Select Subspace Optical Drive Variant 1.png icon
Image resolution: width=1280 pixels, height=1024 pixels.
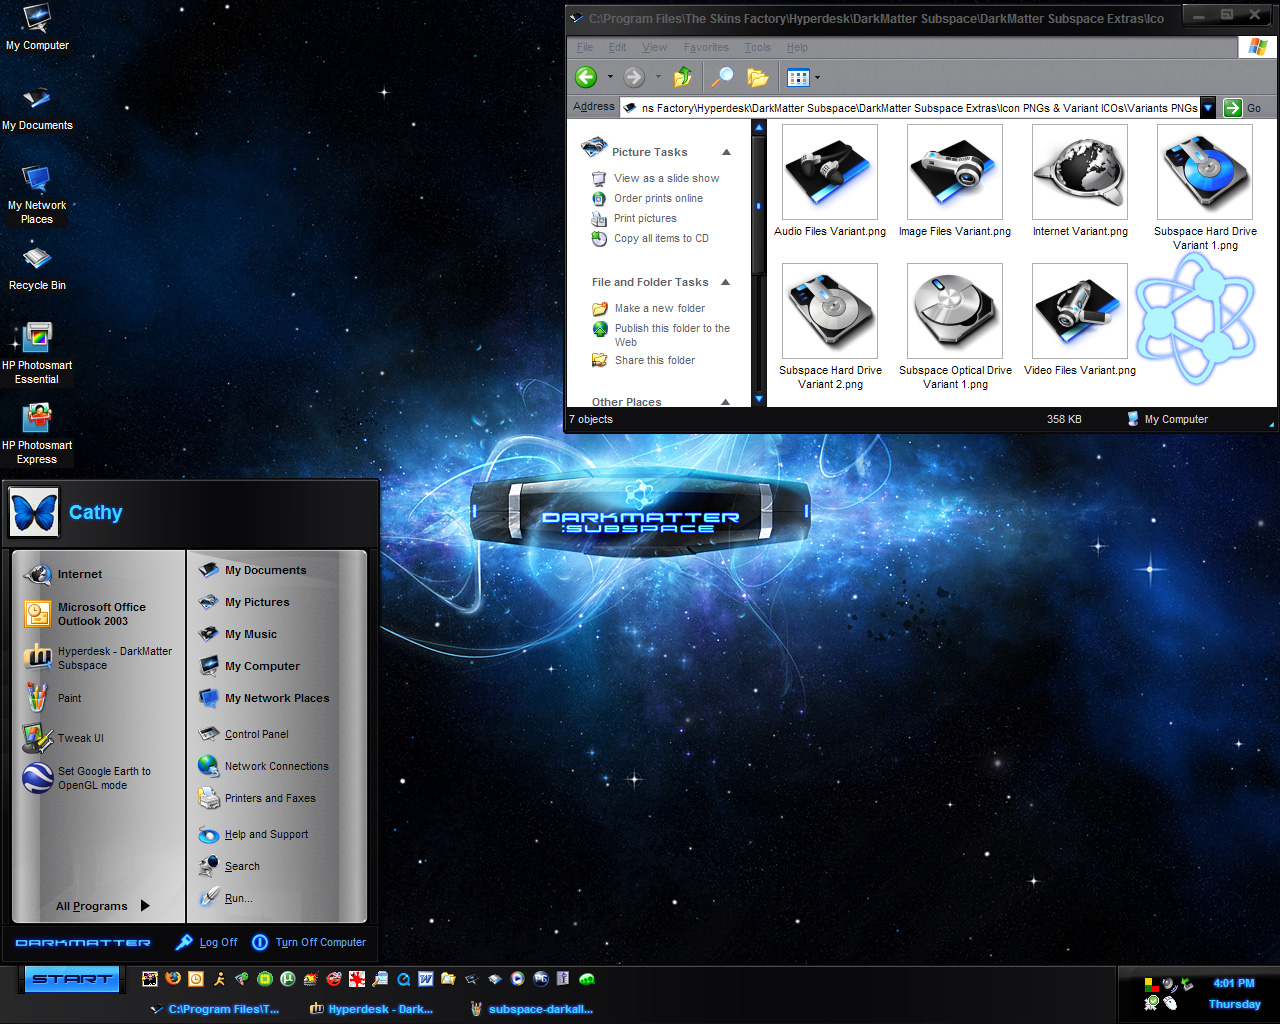[955, 311]
